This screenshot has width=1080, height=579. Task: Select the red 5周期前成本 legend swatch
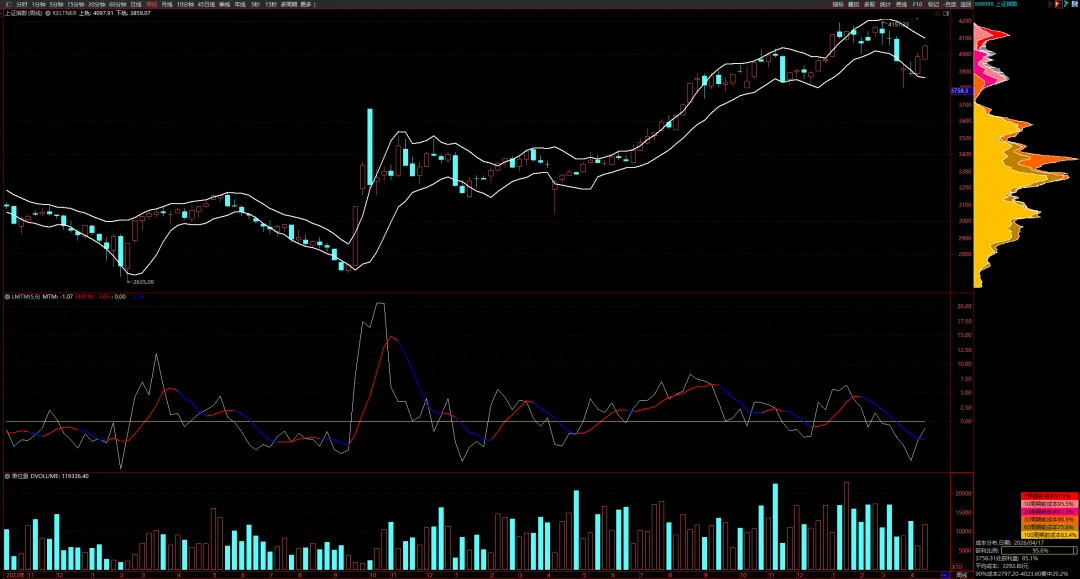[1050, 496]
